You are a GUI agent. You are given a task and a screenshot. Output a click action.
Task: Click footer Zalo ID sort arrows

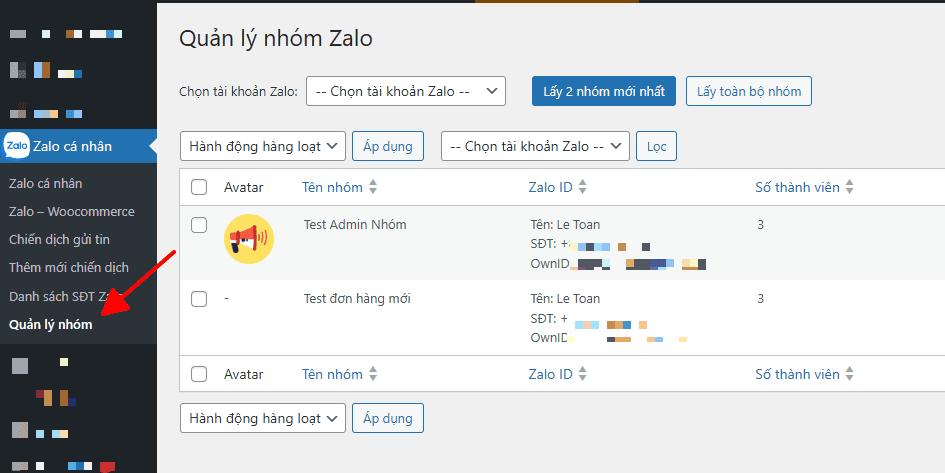(x=583, y=374)
